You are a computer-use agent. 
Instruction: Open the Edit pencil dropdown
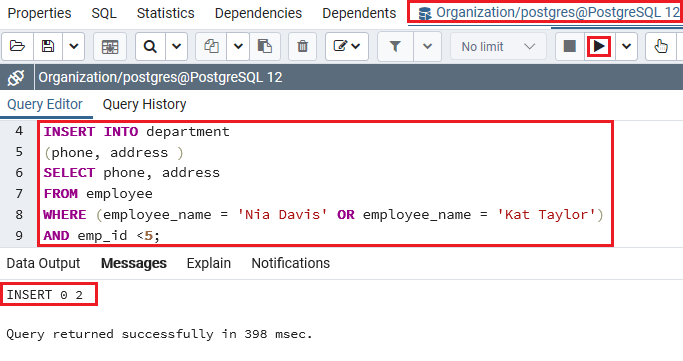pos(347,46)
